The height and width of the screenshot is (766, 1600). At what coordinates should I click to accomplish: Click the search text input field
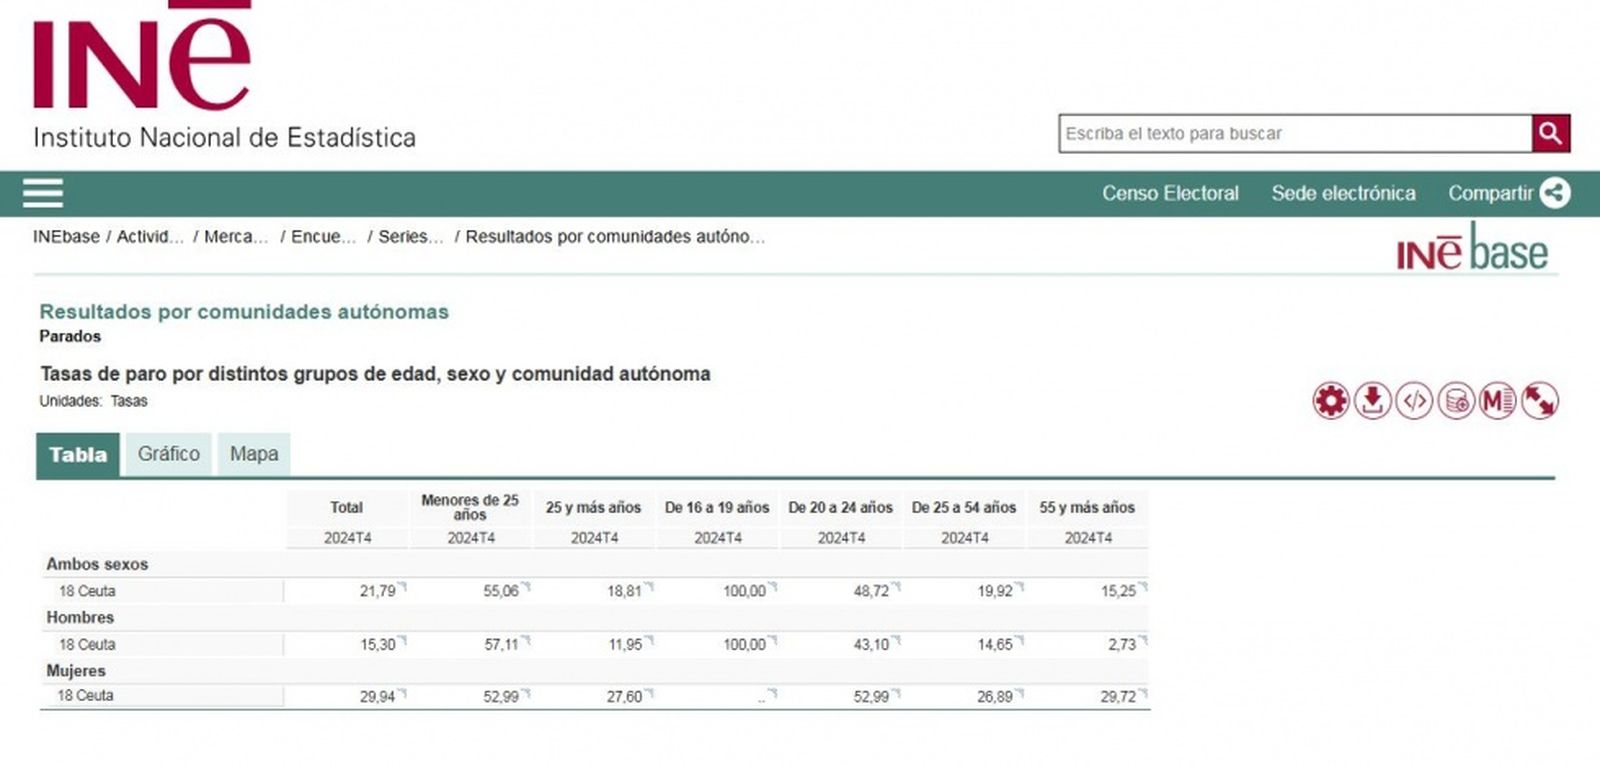pos(1294,133)
